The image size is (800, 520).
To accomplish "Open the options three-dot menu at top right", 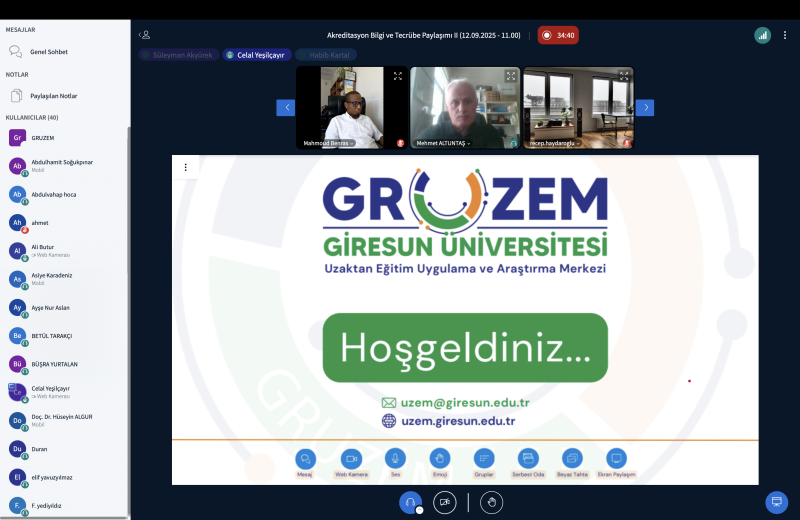I will pyautogui.click(x=785, y=35).
